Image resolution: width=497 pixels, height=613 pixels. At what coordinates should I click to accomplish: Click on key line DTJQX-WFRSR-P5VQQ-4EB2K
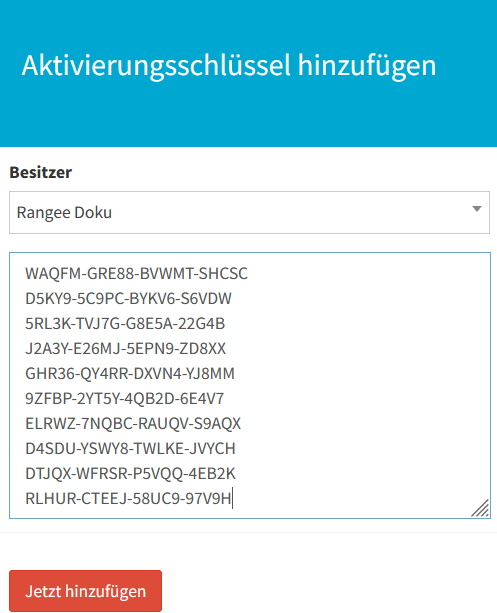tap(130, 473)
